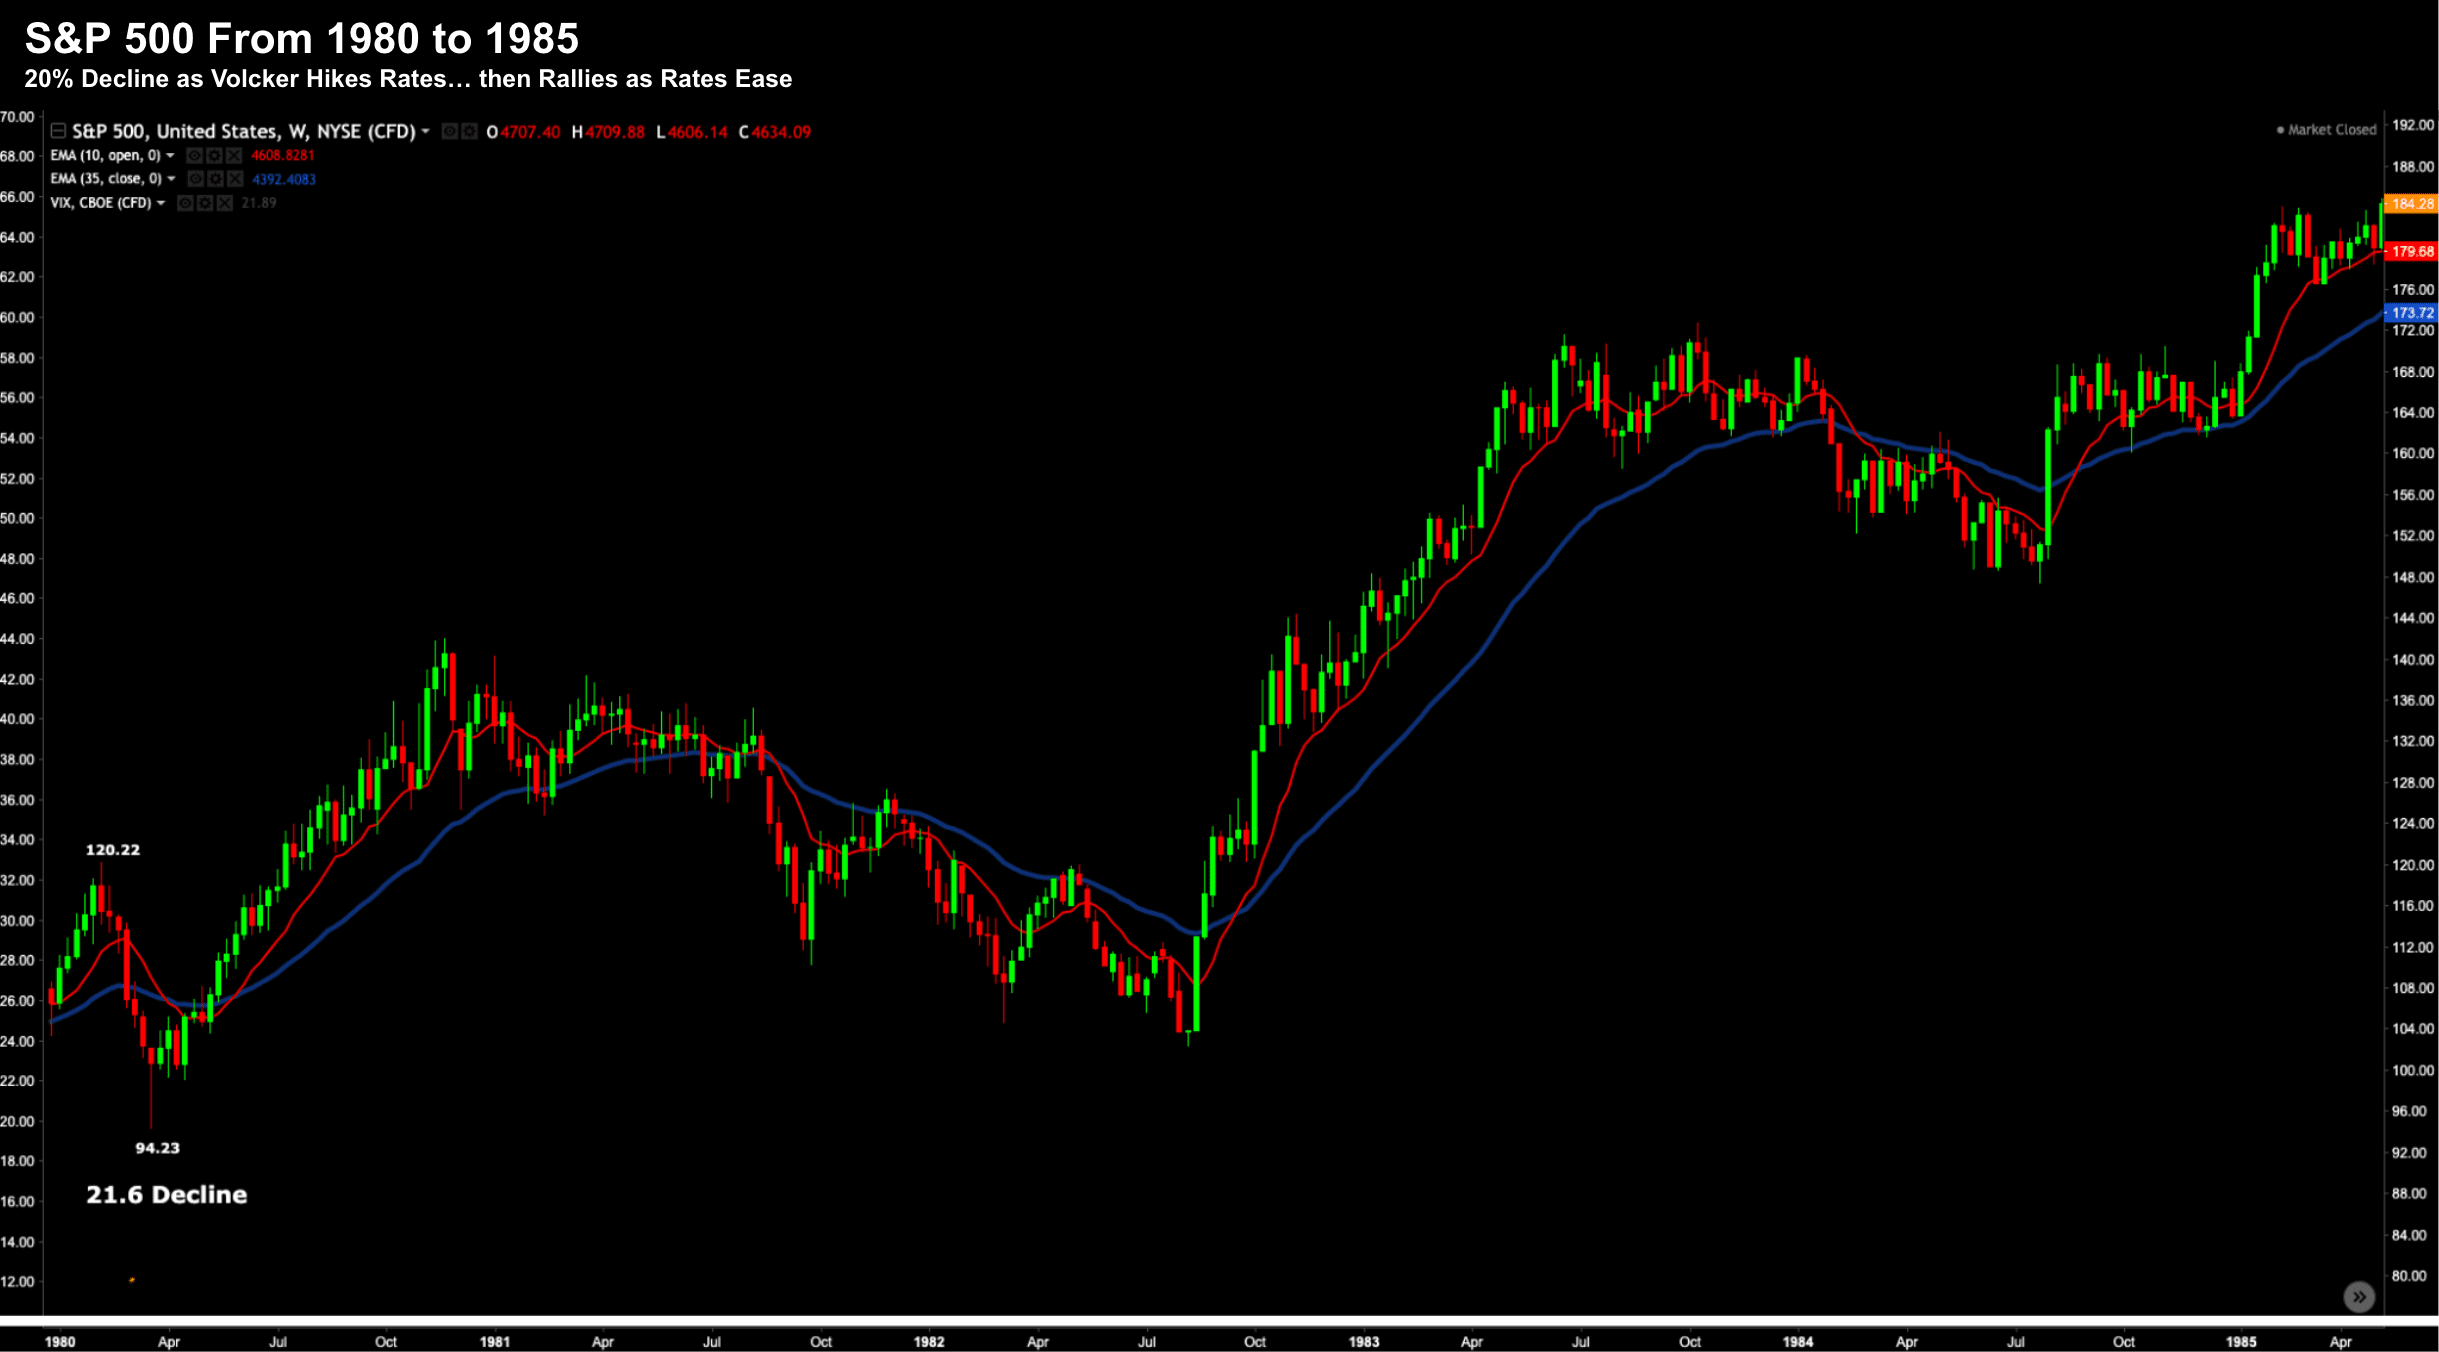The width and height of the screenshot is (2439, 1352).
Task: Click the 1983 label on time axis
Action: click(x=1363, y=1342)
